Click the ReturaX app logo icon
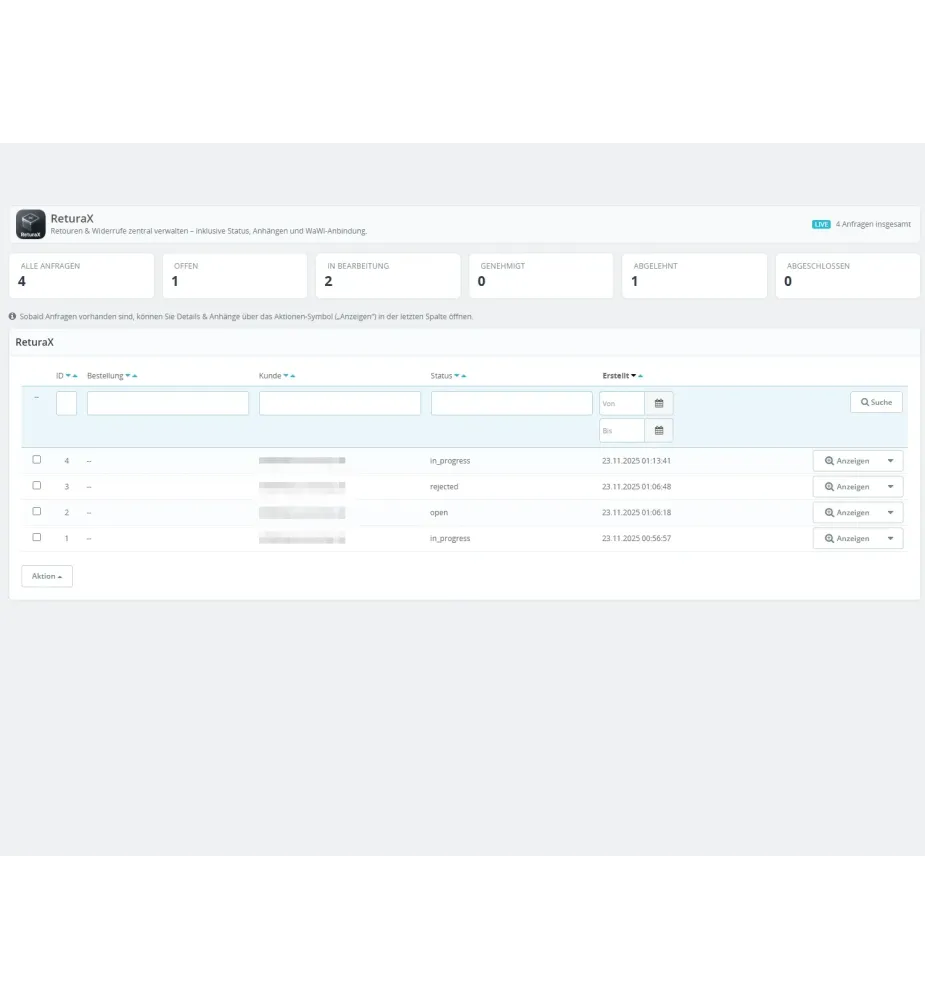Image resolution: width=925 pixels, height=1000 pixels. click(30, 223)
